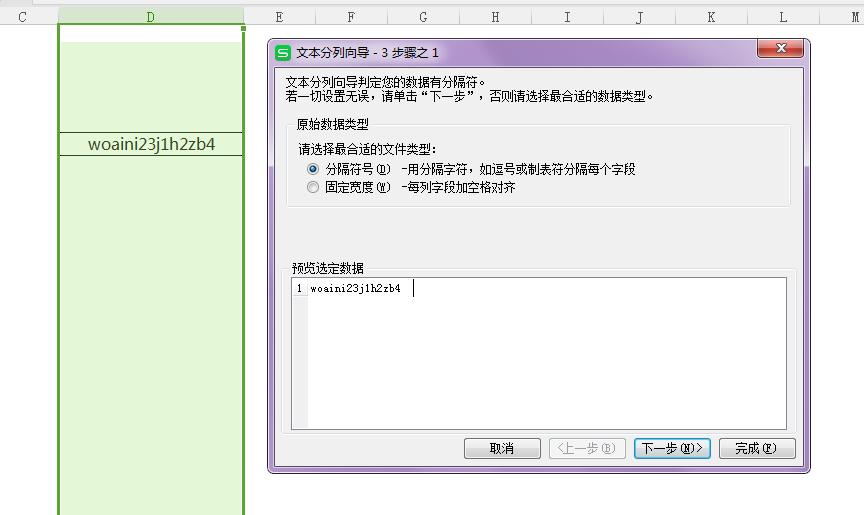Click preview row woaini23j1h2zb4
Viewport: 864px width, 515px height.
click(355, 288)
